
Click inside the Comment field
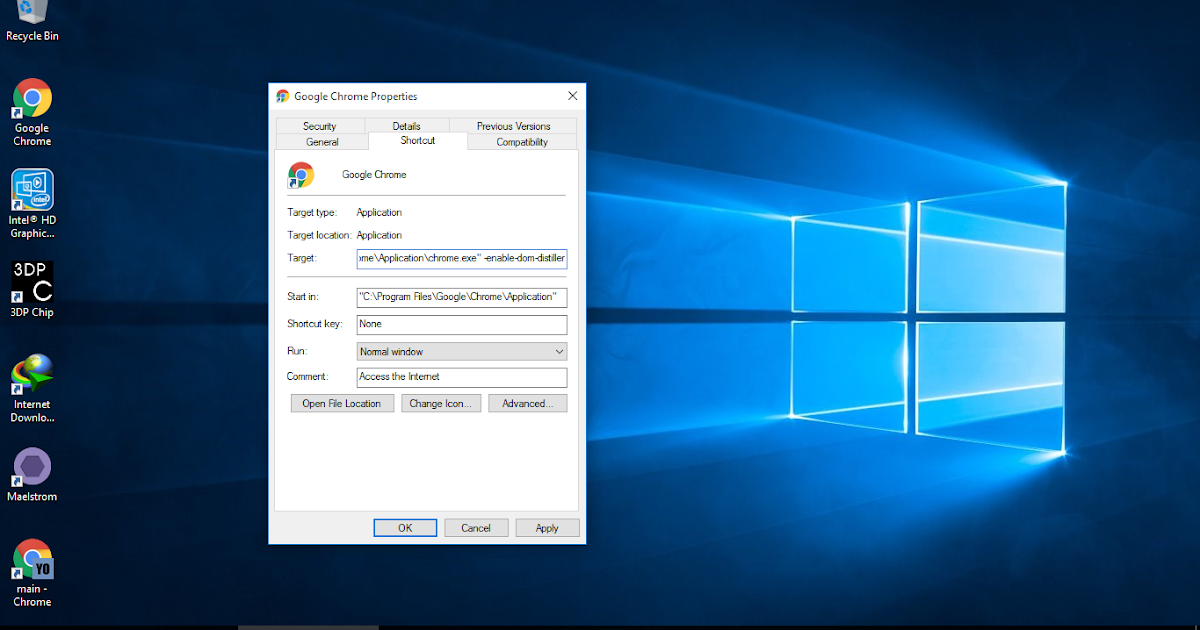click(462, 378)
